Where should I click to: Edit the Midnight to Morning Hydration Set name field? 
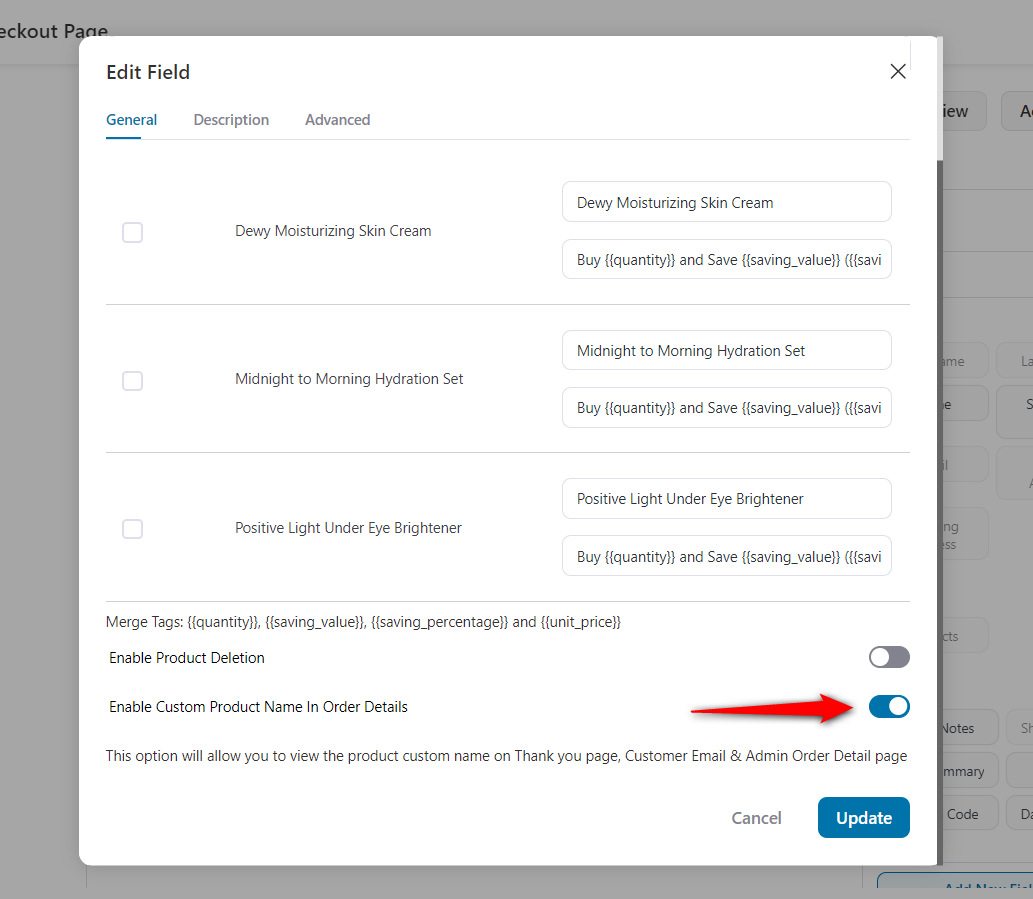tap(726, 350)
